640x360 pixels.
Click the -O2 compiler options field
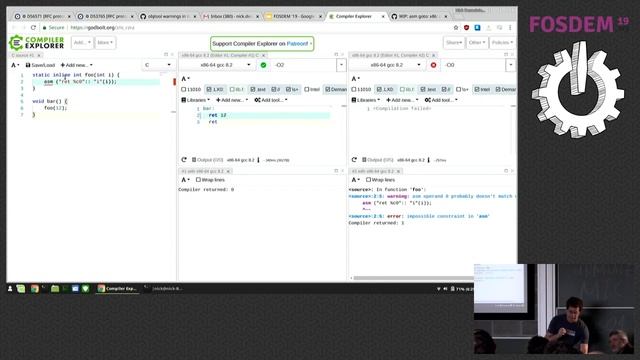304,65
